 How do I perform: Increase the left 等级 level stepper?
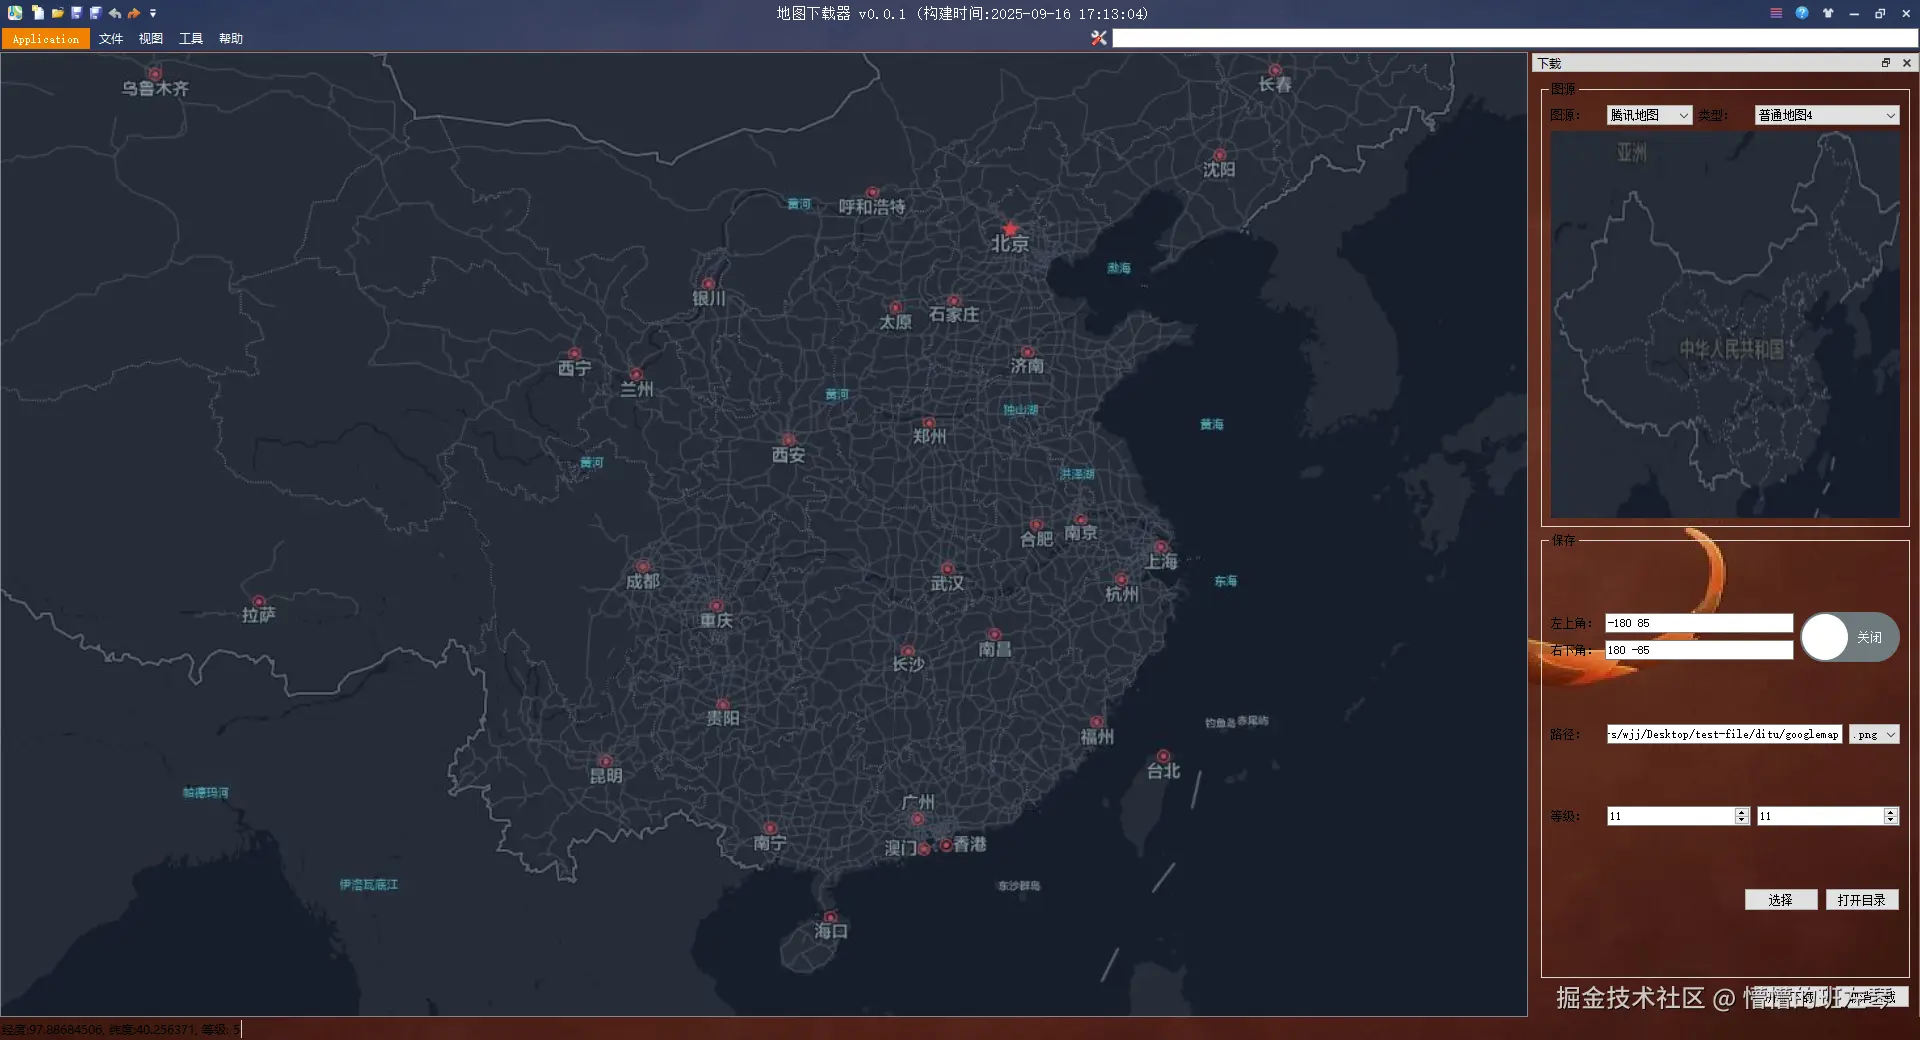pos(1741,811)
